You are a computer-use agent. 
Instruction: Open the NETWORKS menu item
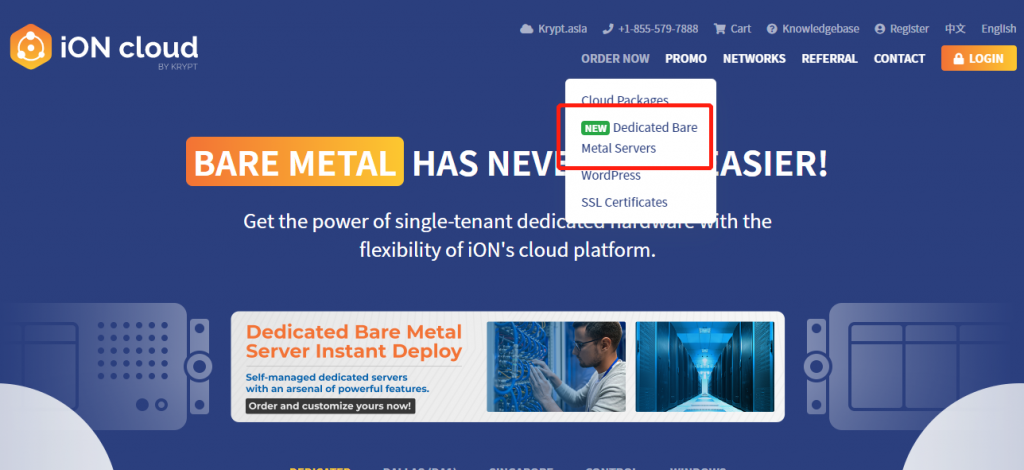pyautogui.click(x=754, y=59)
